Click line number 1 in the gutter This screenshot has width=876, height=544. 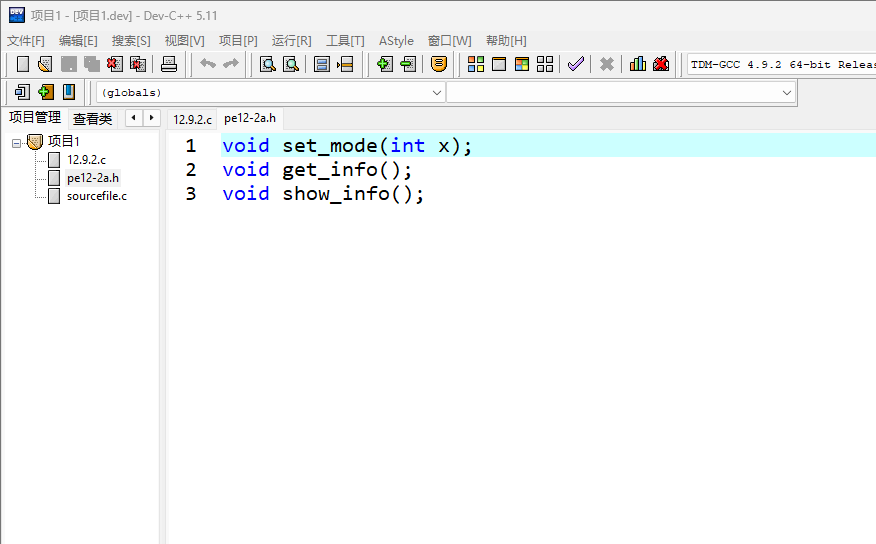click(x=191, y=146)
